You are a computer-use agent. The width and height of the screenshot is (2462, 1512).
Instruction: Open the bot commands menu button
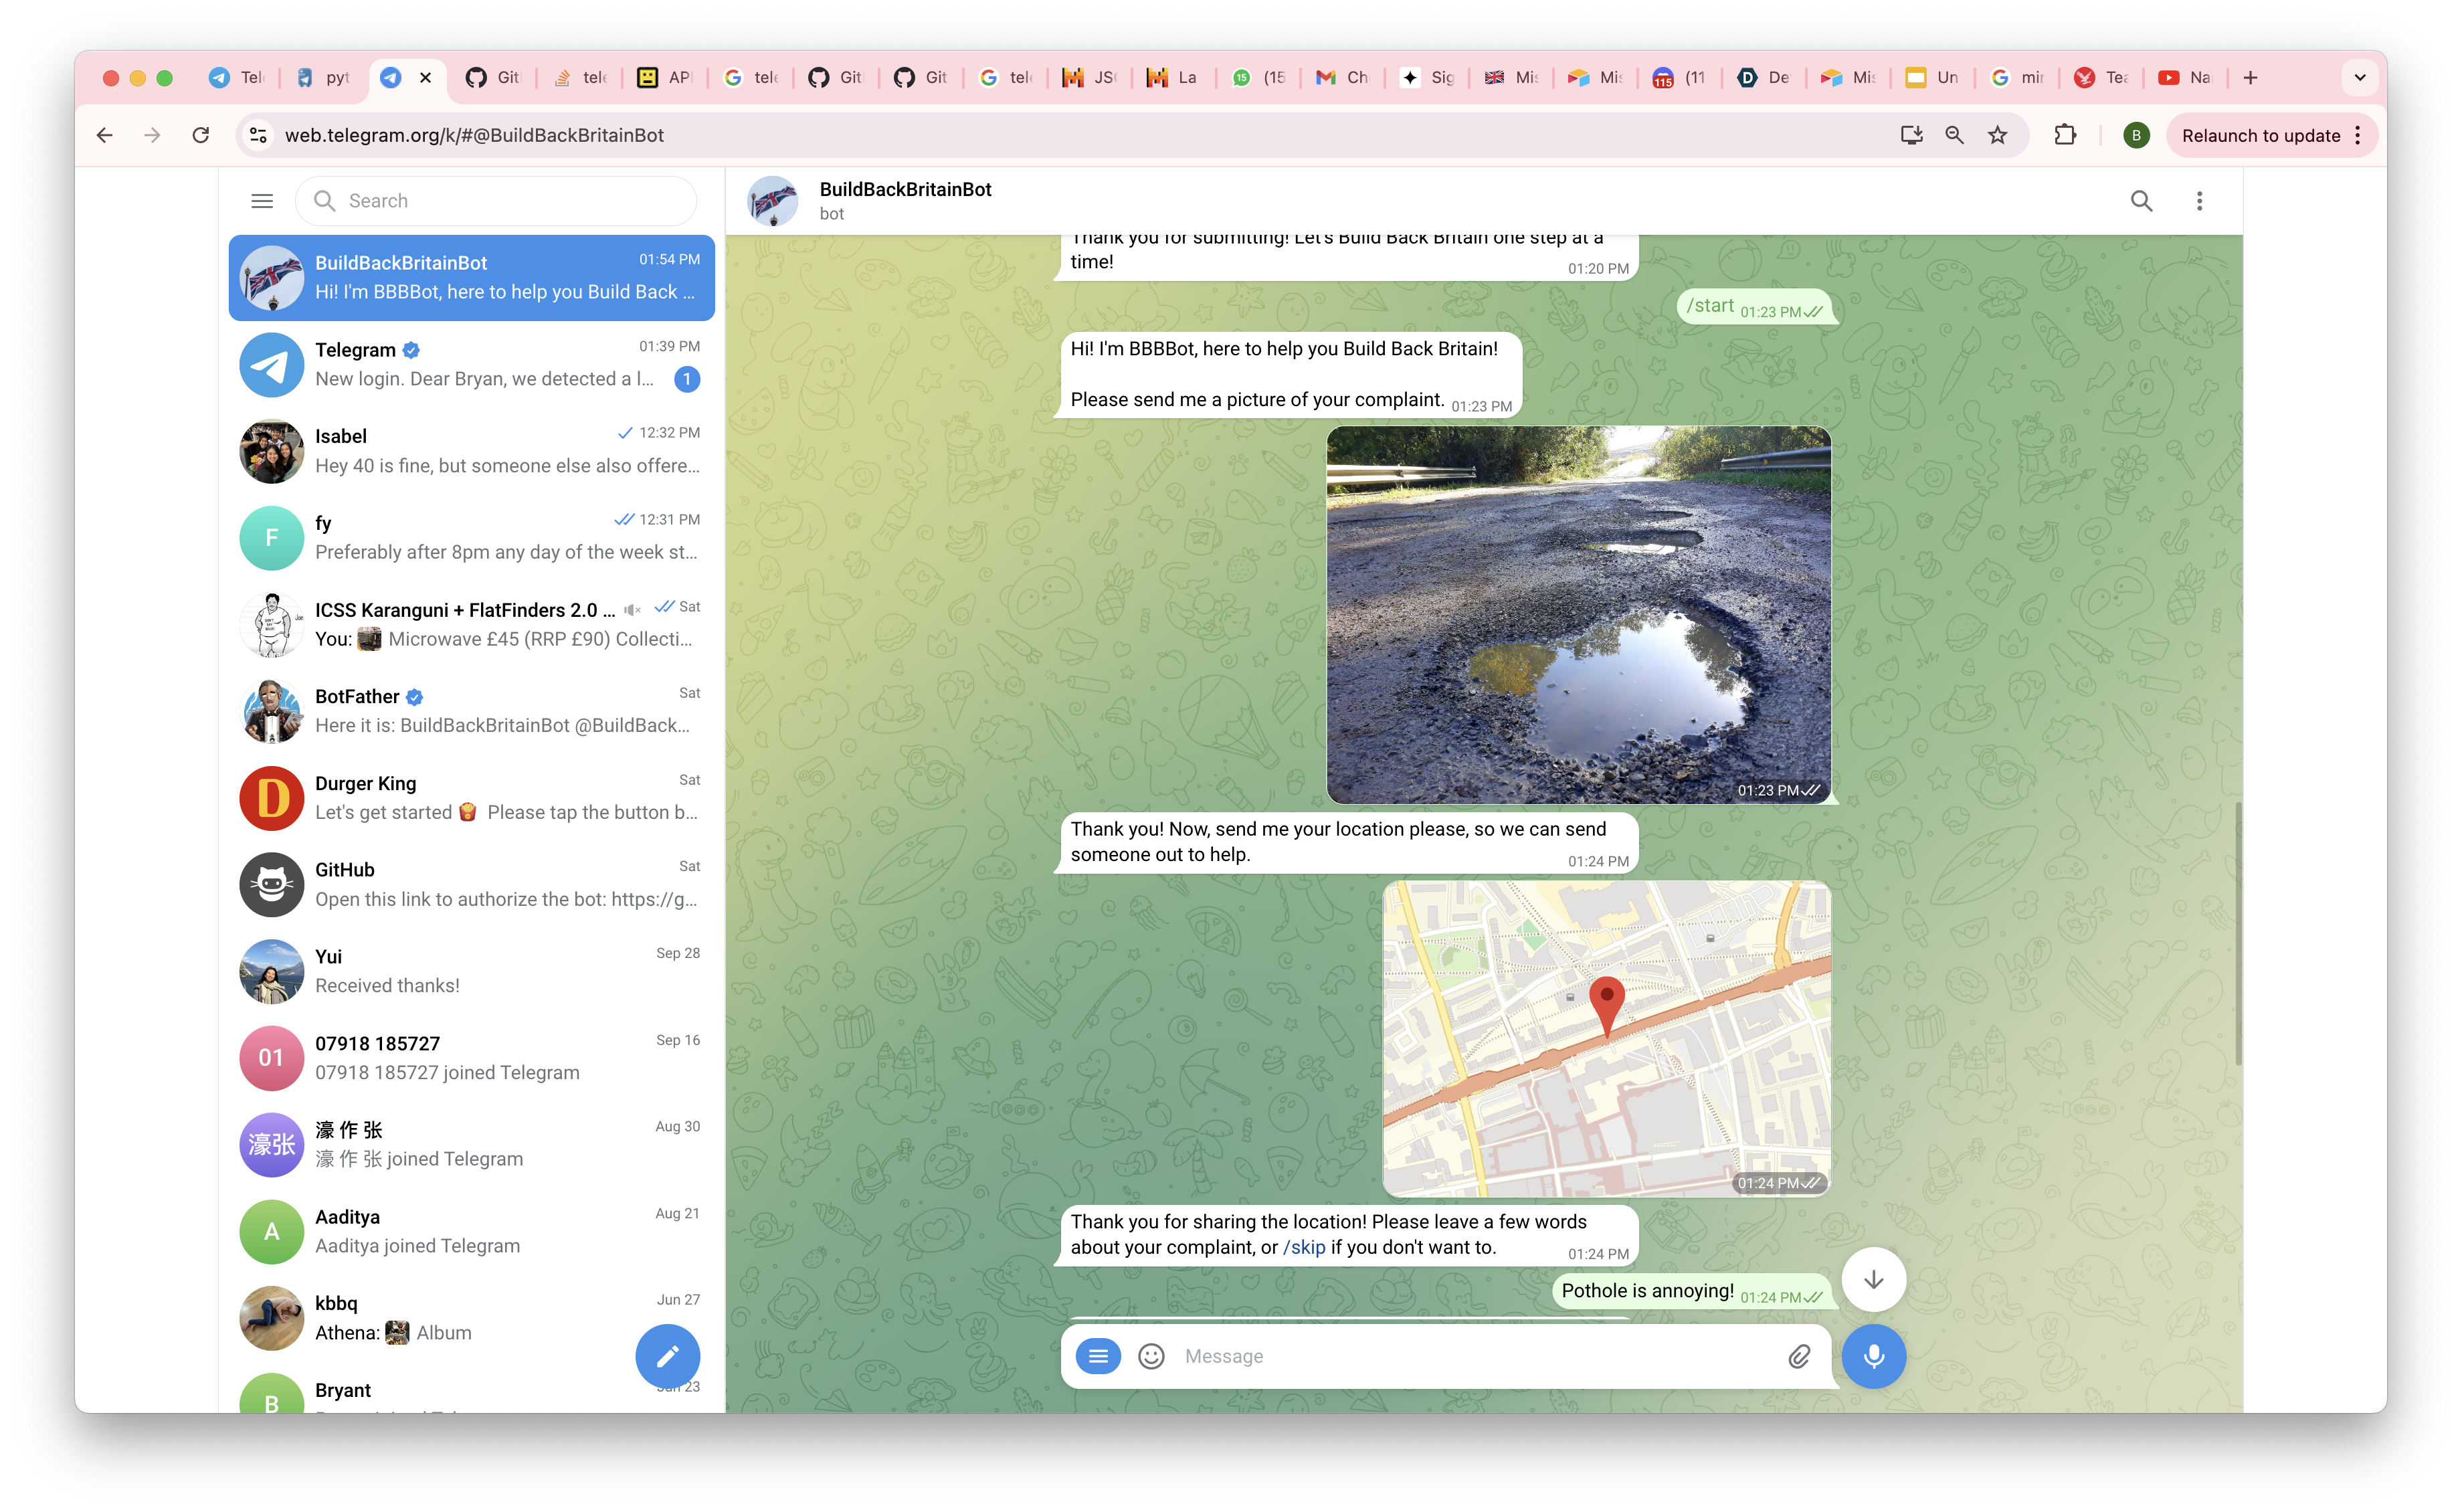(x=1098, y=1356)
